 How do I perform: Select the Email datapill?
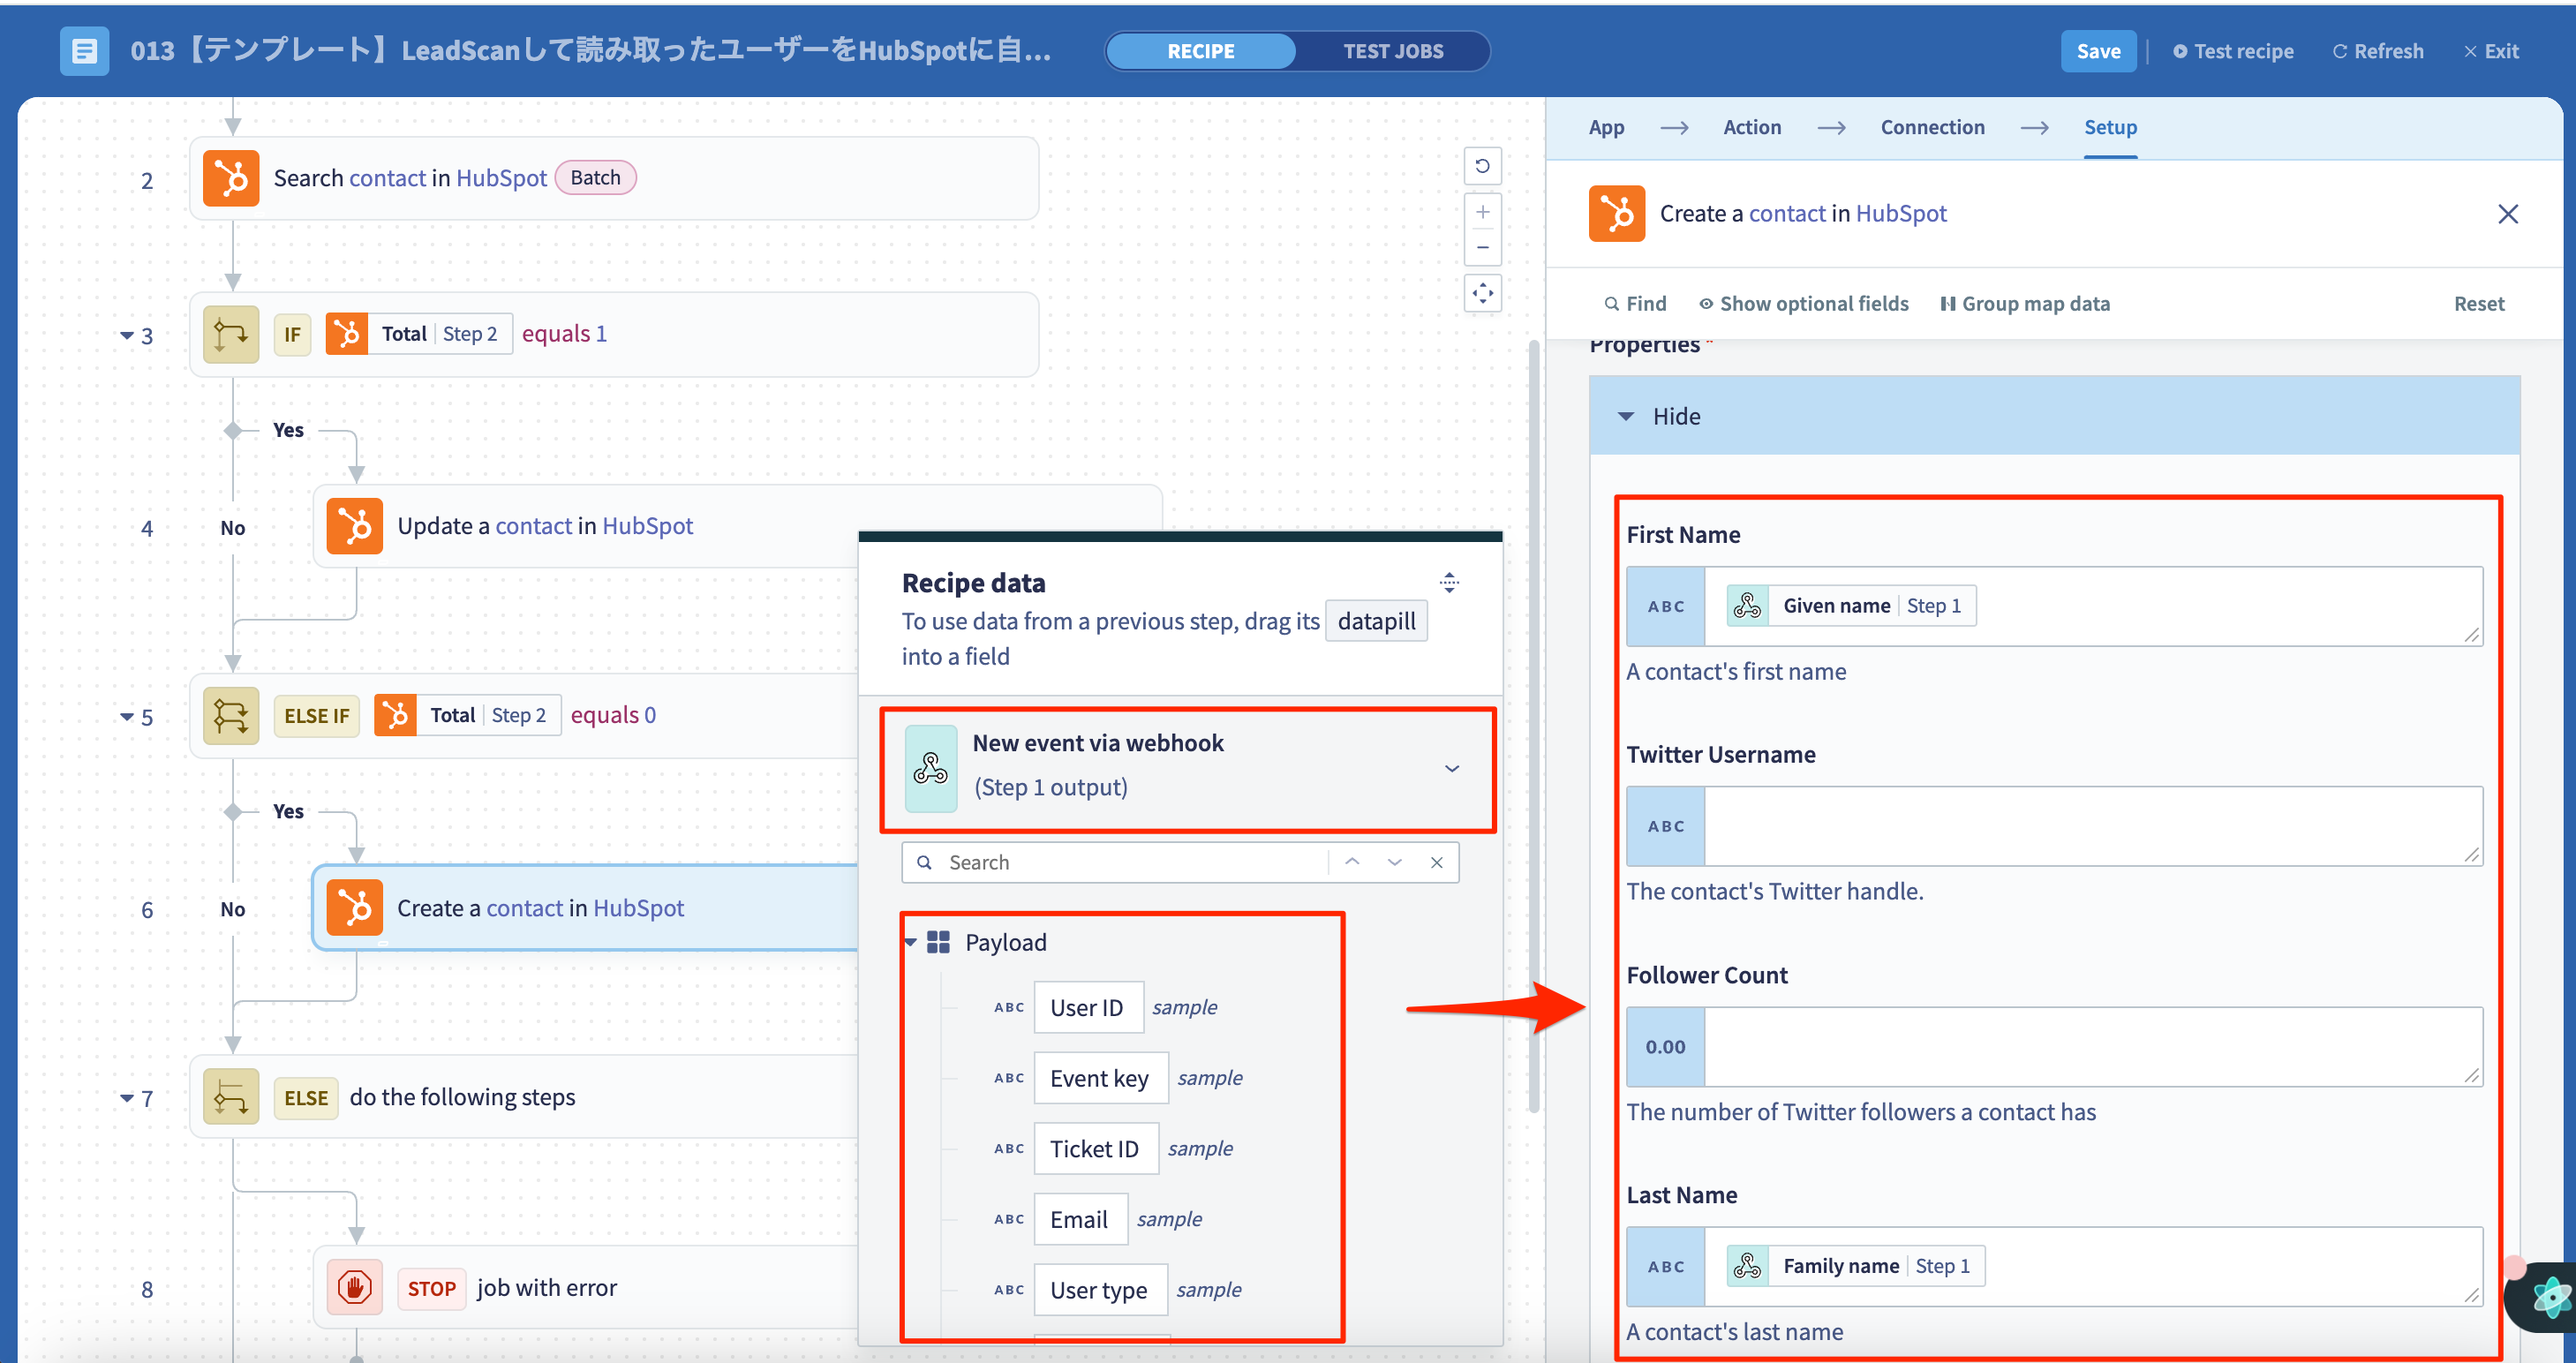pos(1080,1220)
